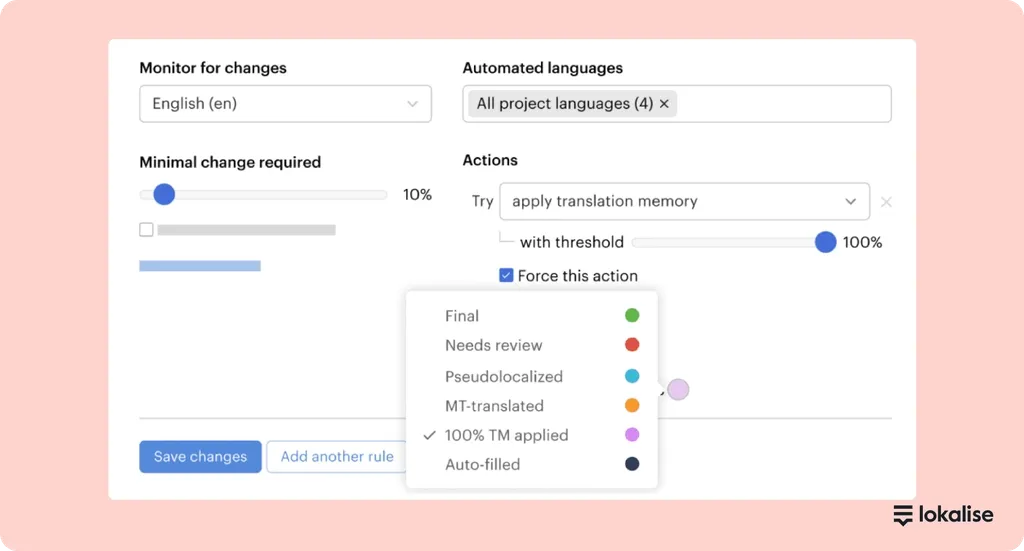1024x551 pixels.
Task: Remove the All project languages tag
Action: [x=664, y=104]
